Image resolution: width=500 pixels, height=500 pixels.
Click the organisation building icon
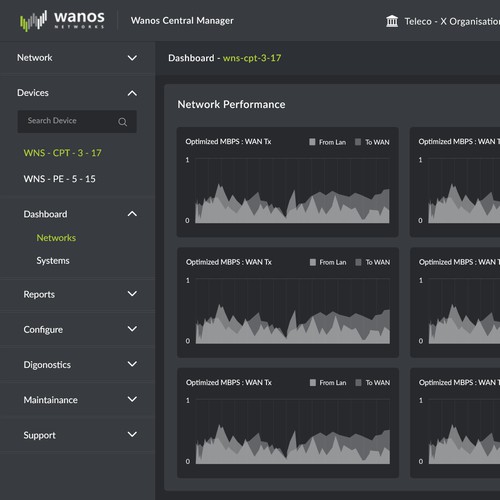392,21
